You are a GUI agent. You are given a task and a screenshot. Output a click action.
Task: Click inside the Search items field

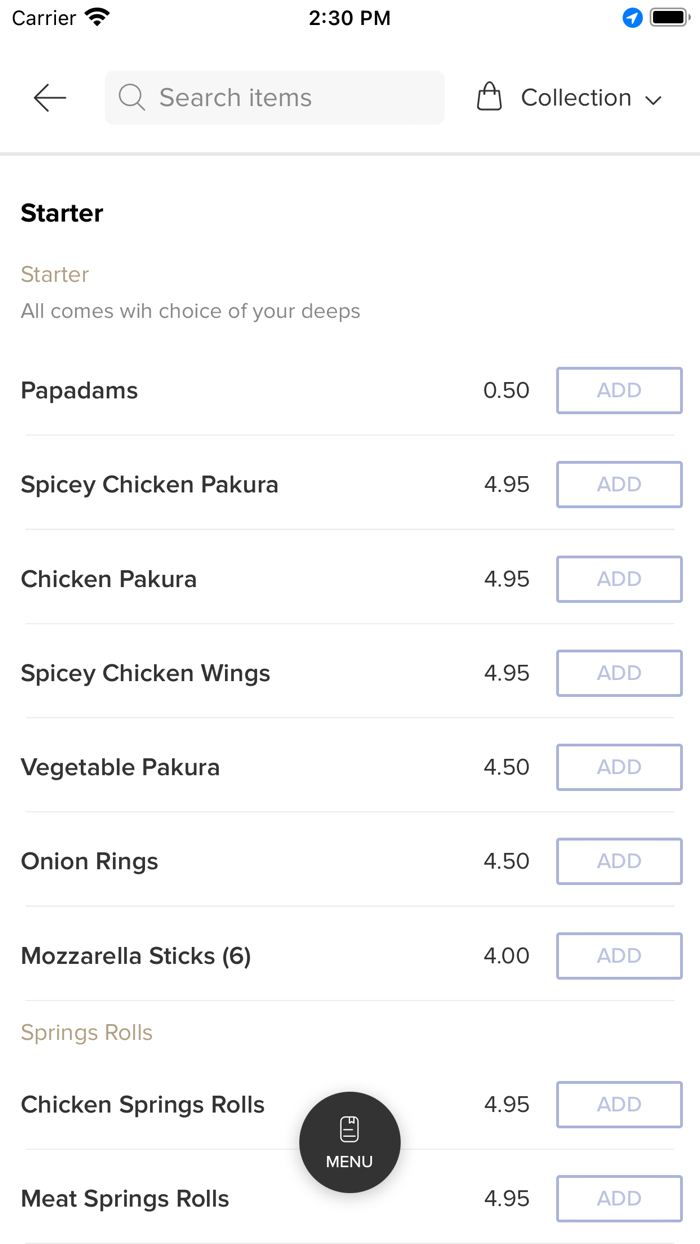coord(275,97)
